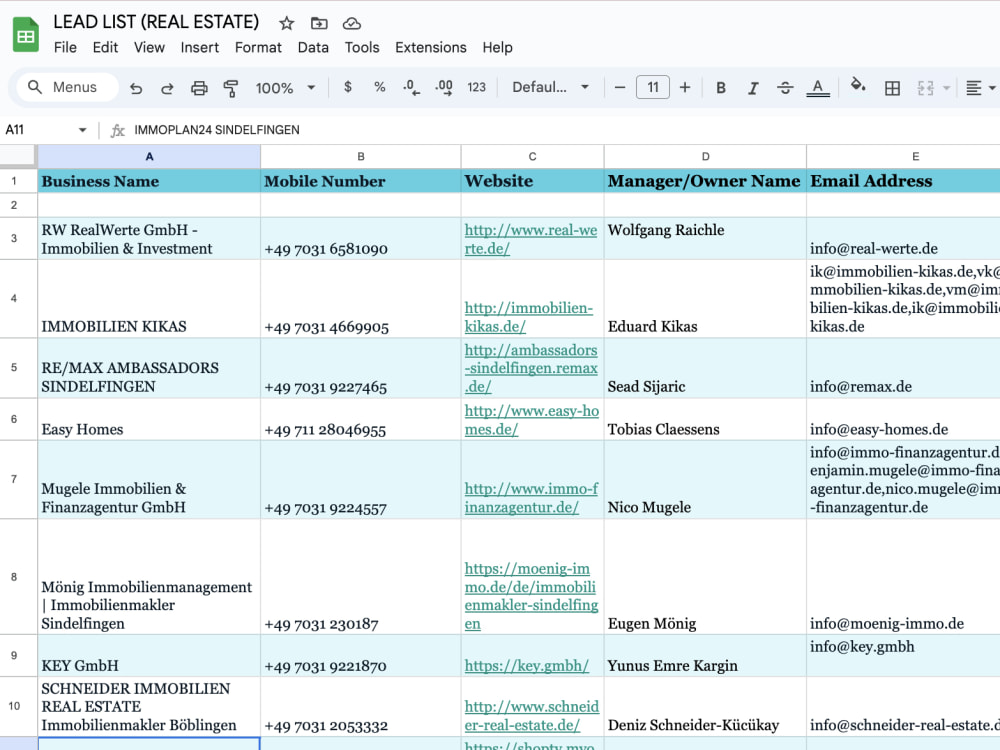Screen dimensions: 1000x750
Task: Toggle italic formatting
Action: 753,87
